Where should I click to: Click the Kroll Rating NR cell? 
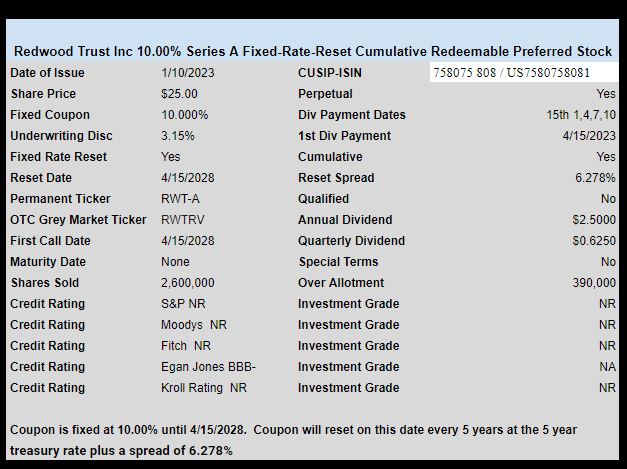coord(204,388)
